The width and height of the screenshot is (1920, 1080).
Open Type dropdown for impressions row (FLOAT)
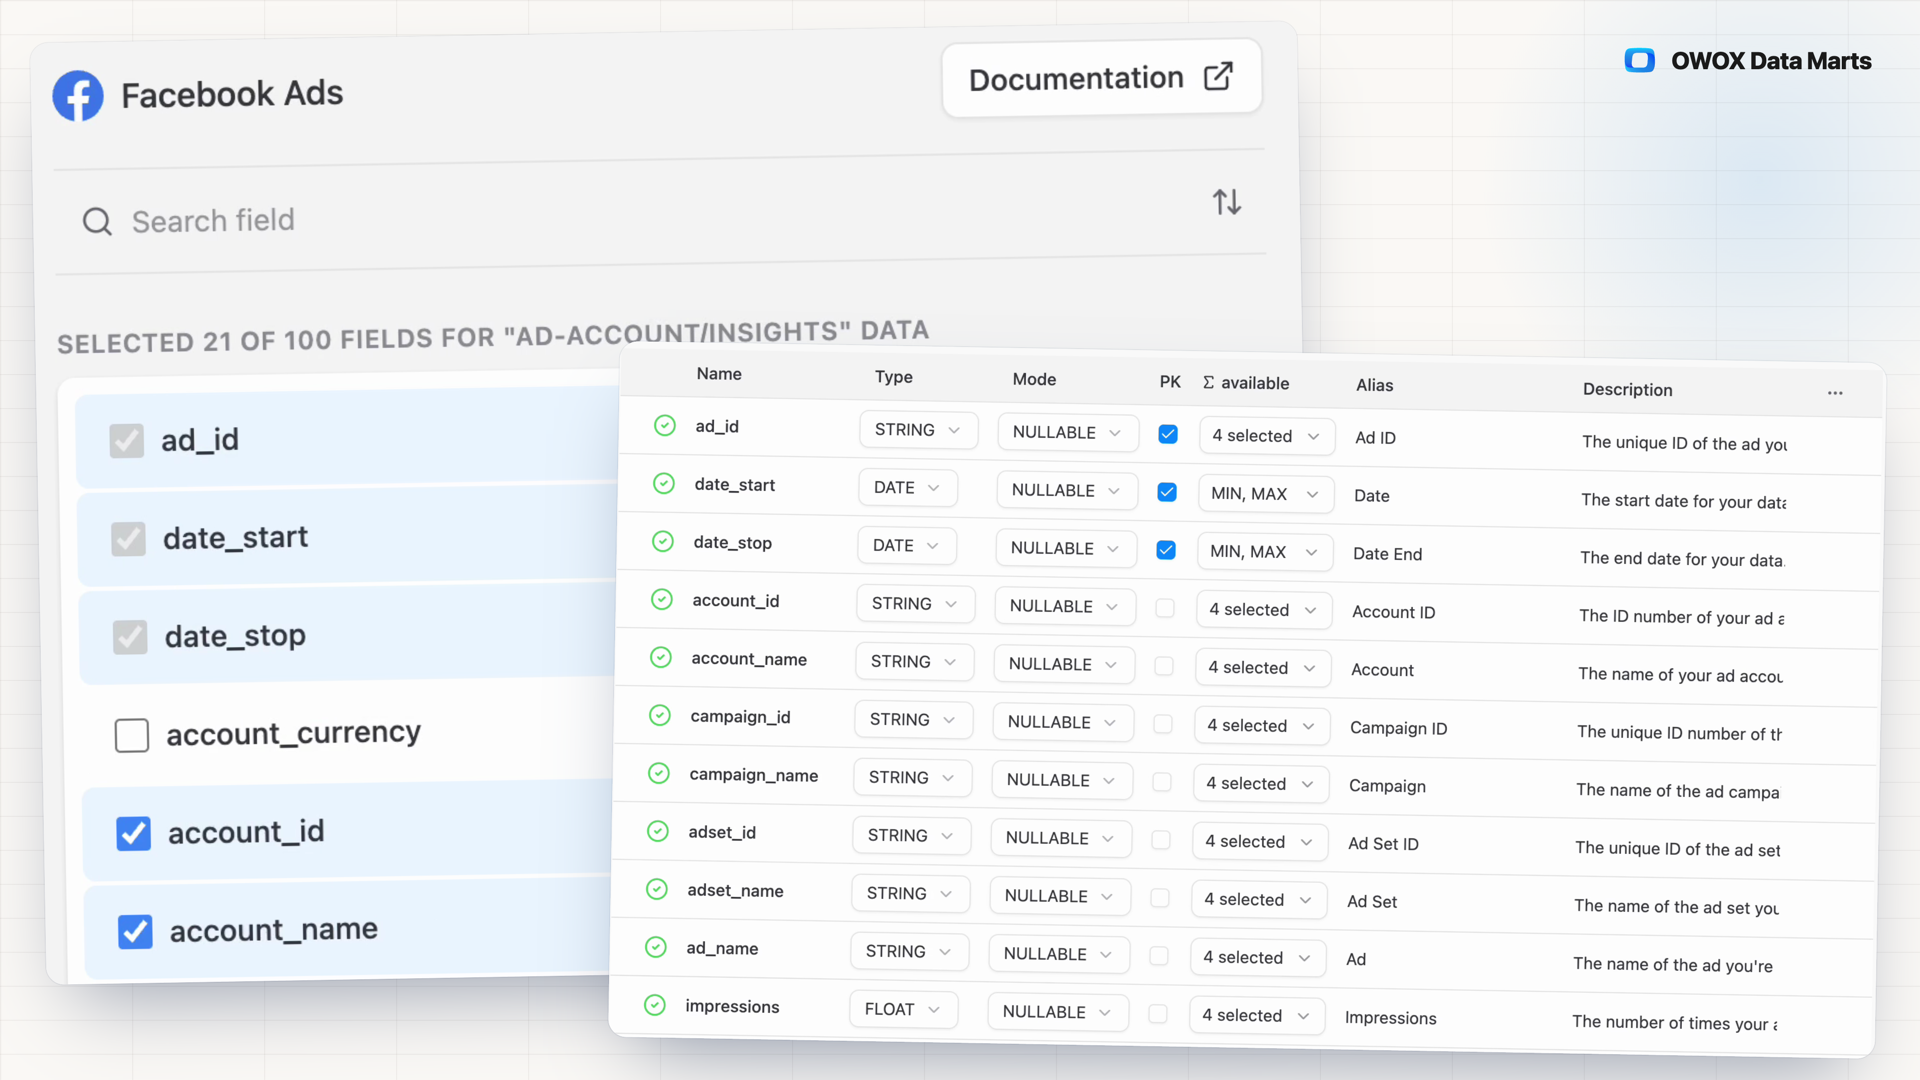click(x=904, y=1010)
